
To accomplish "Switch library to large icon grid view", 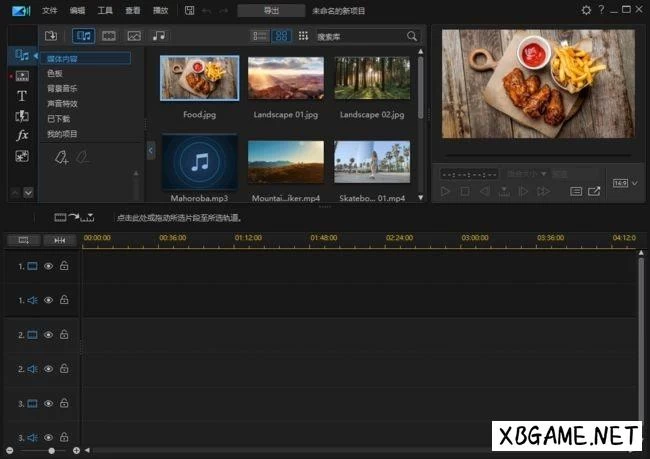I will click(281, 36).
